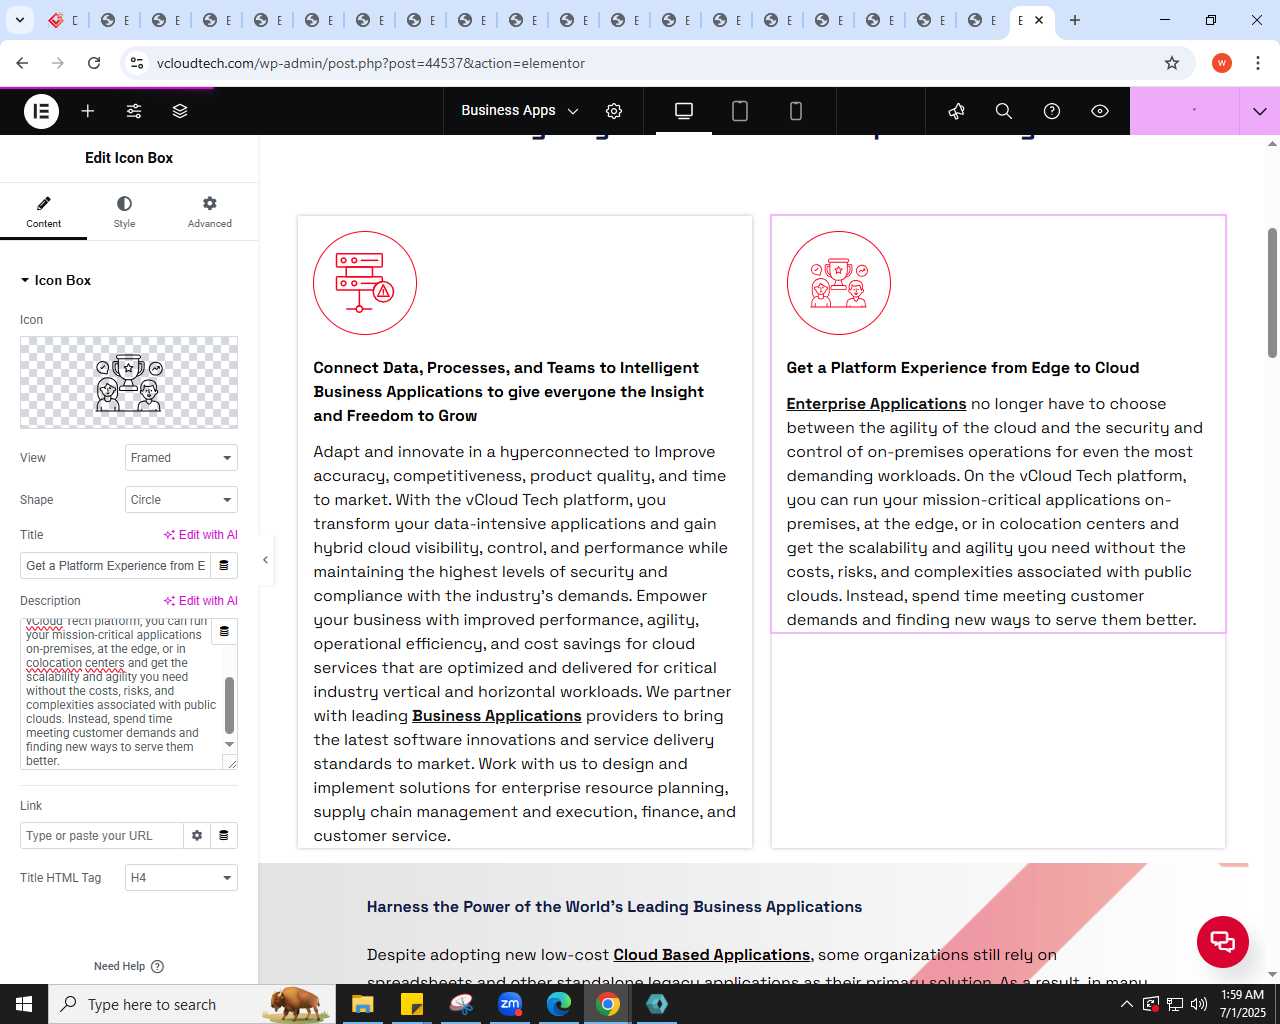Screen dimensions: 1280x1024
Task: Open link options gear icon
Action: [x=197, y=836]
